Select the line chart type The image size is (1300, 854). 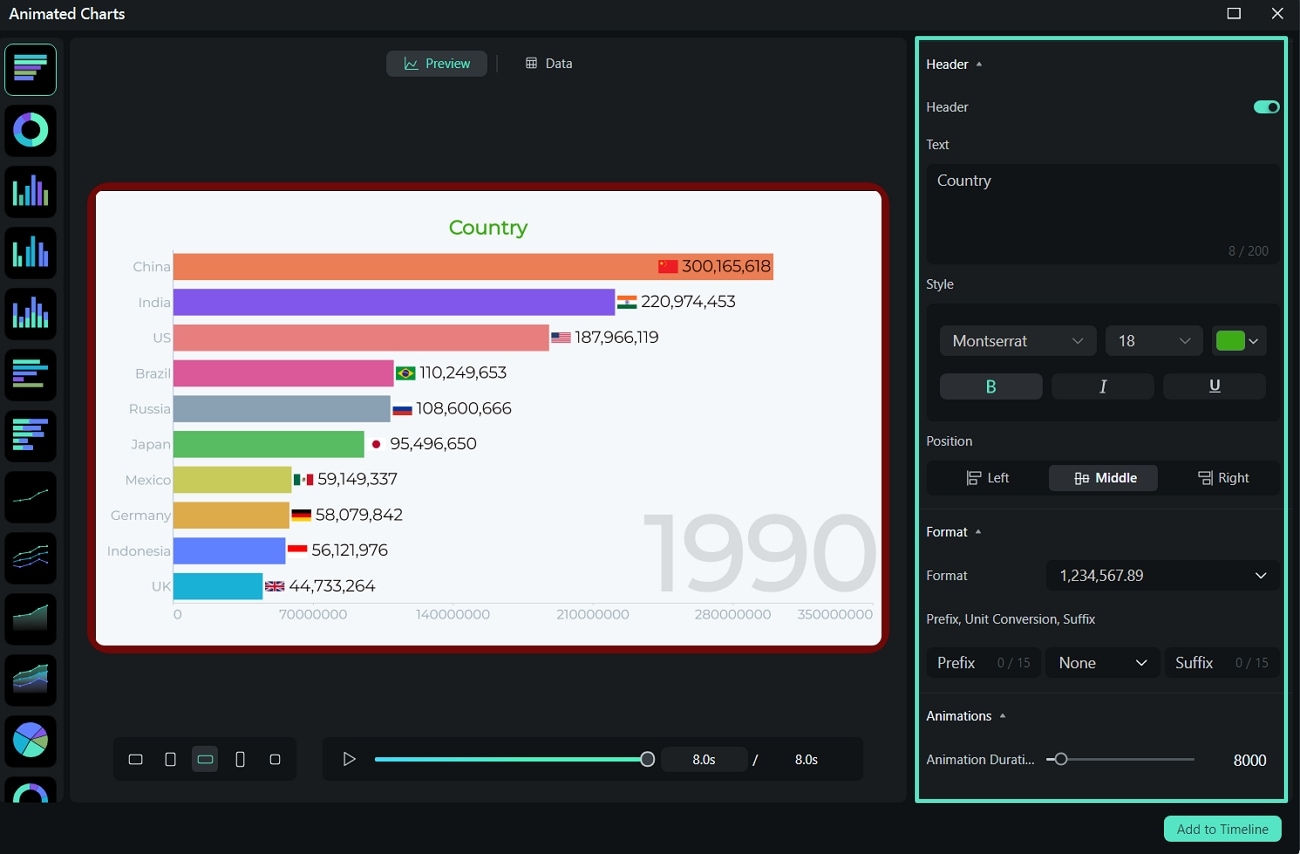30,497
